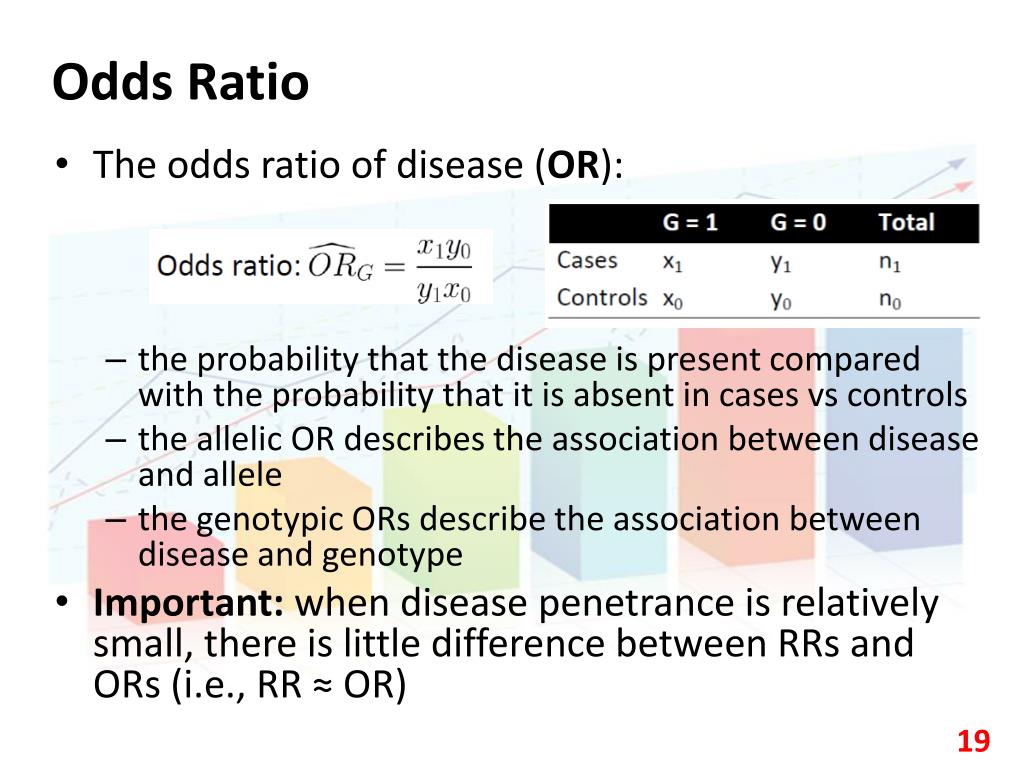Click the bold Important: label

pos(189,602)
